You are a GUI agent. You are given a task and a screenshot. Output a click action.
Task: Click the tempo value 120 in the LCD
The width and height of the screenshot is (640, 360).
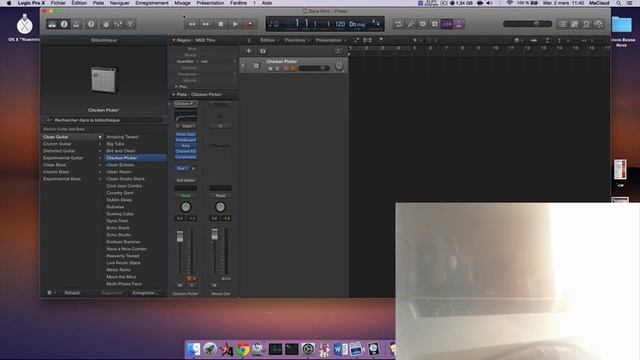pyautogui.click(x=340, y=24)
